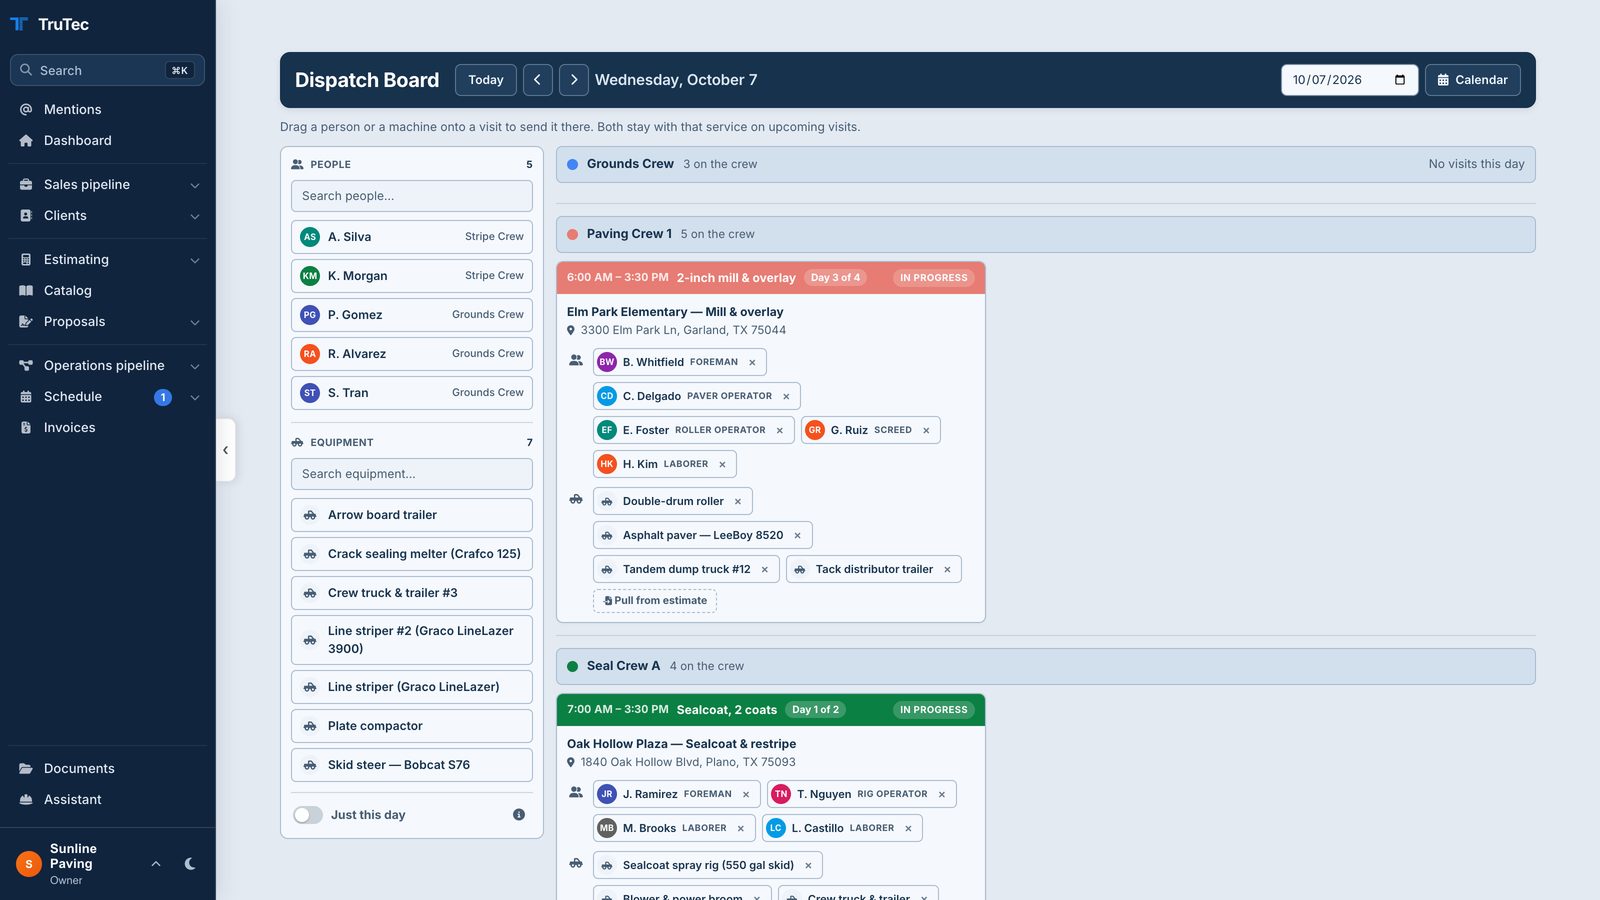Click the Search equipment input field

(x=412, y=474)
